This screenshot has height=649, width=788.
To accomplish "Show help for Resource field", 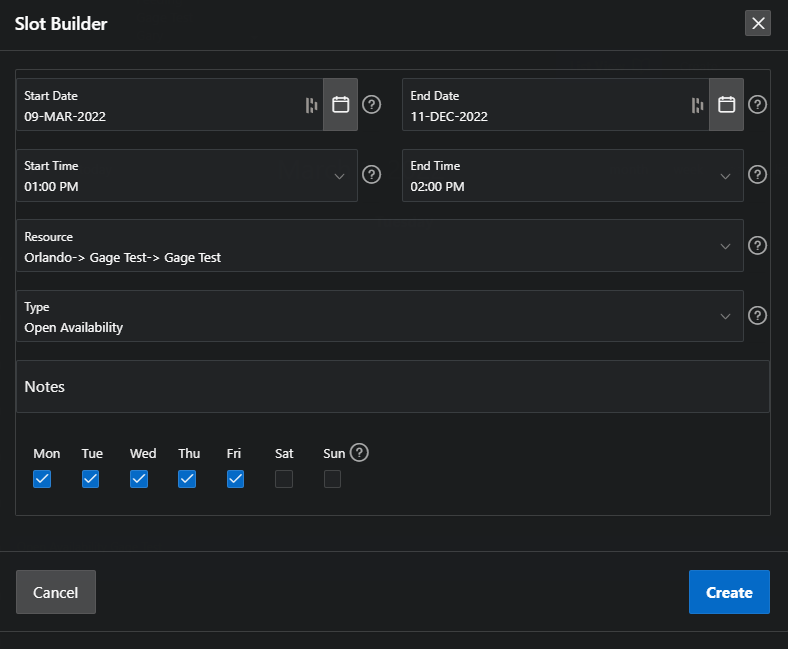I will coord(757,245).
